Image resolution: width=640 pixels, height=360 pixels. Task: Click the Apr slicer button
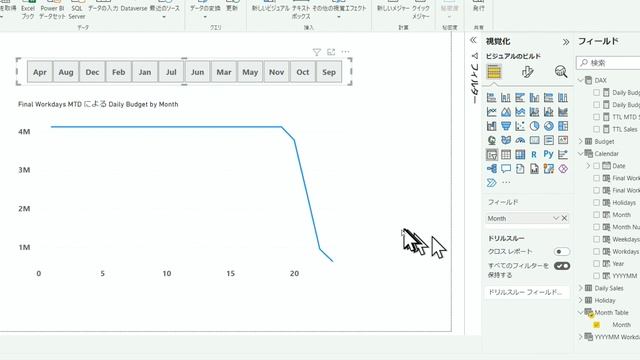click(40, 72)
